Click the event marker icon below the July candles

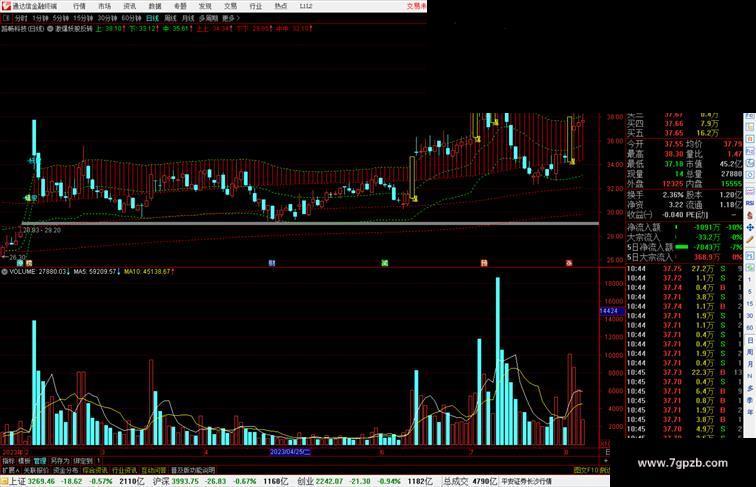pyautogui.click(x=484, y=263)
